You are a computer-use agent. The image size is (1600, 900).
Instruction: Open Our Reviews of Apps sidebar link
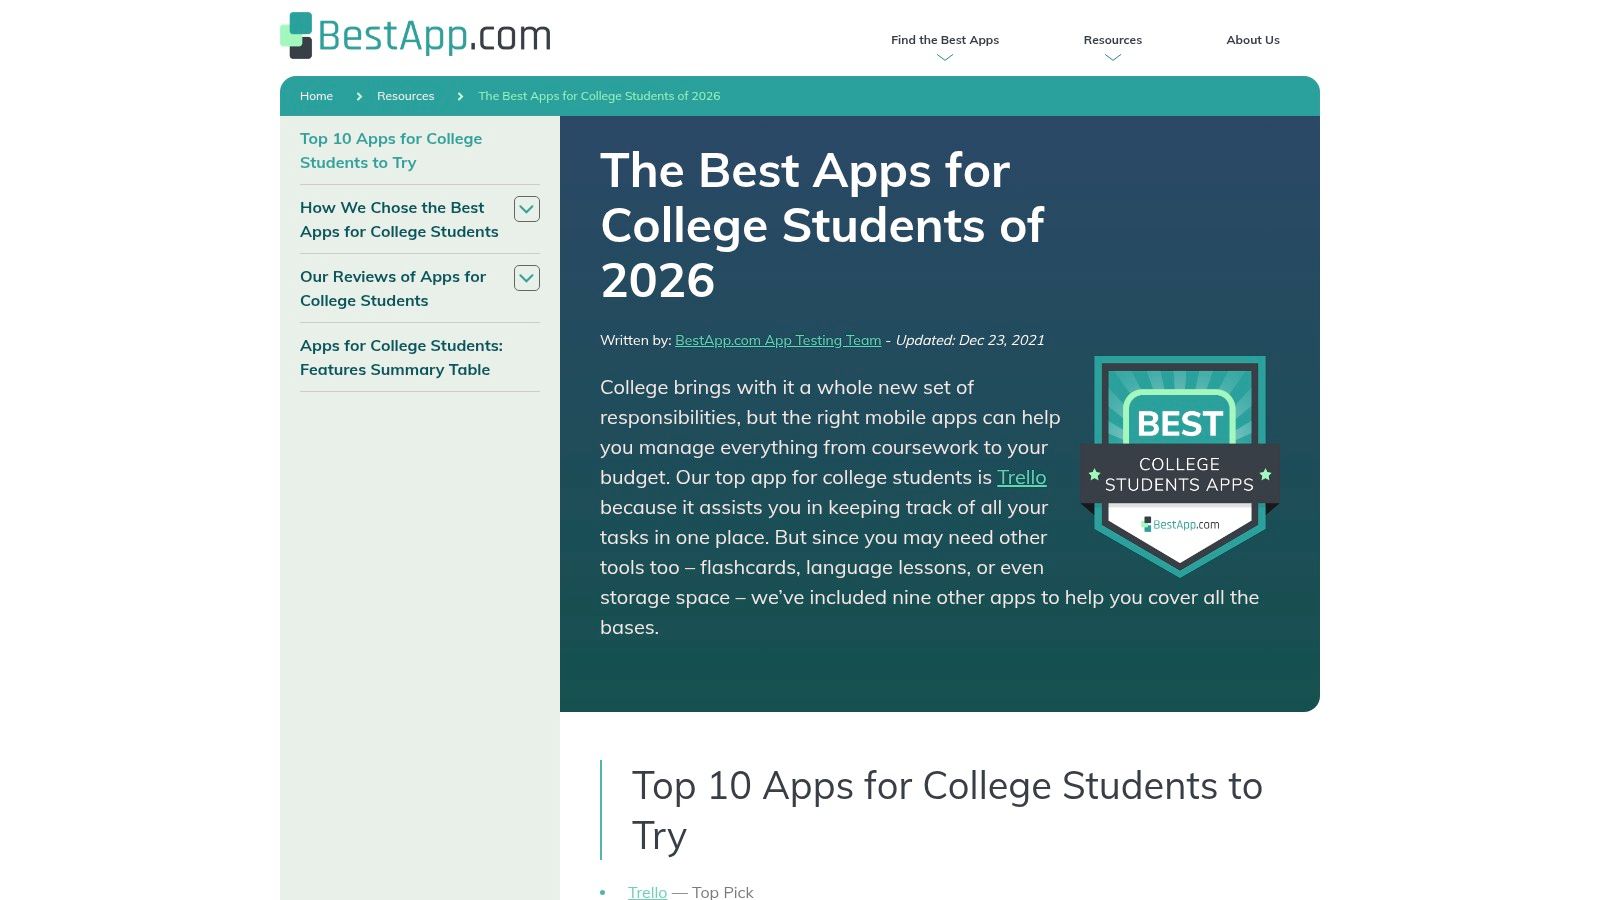pos(393,289)
